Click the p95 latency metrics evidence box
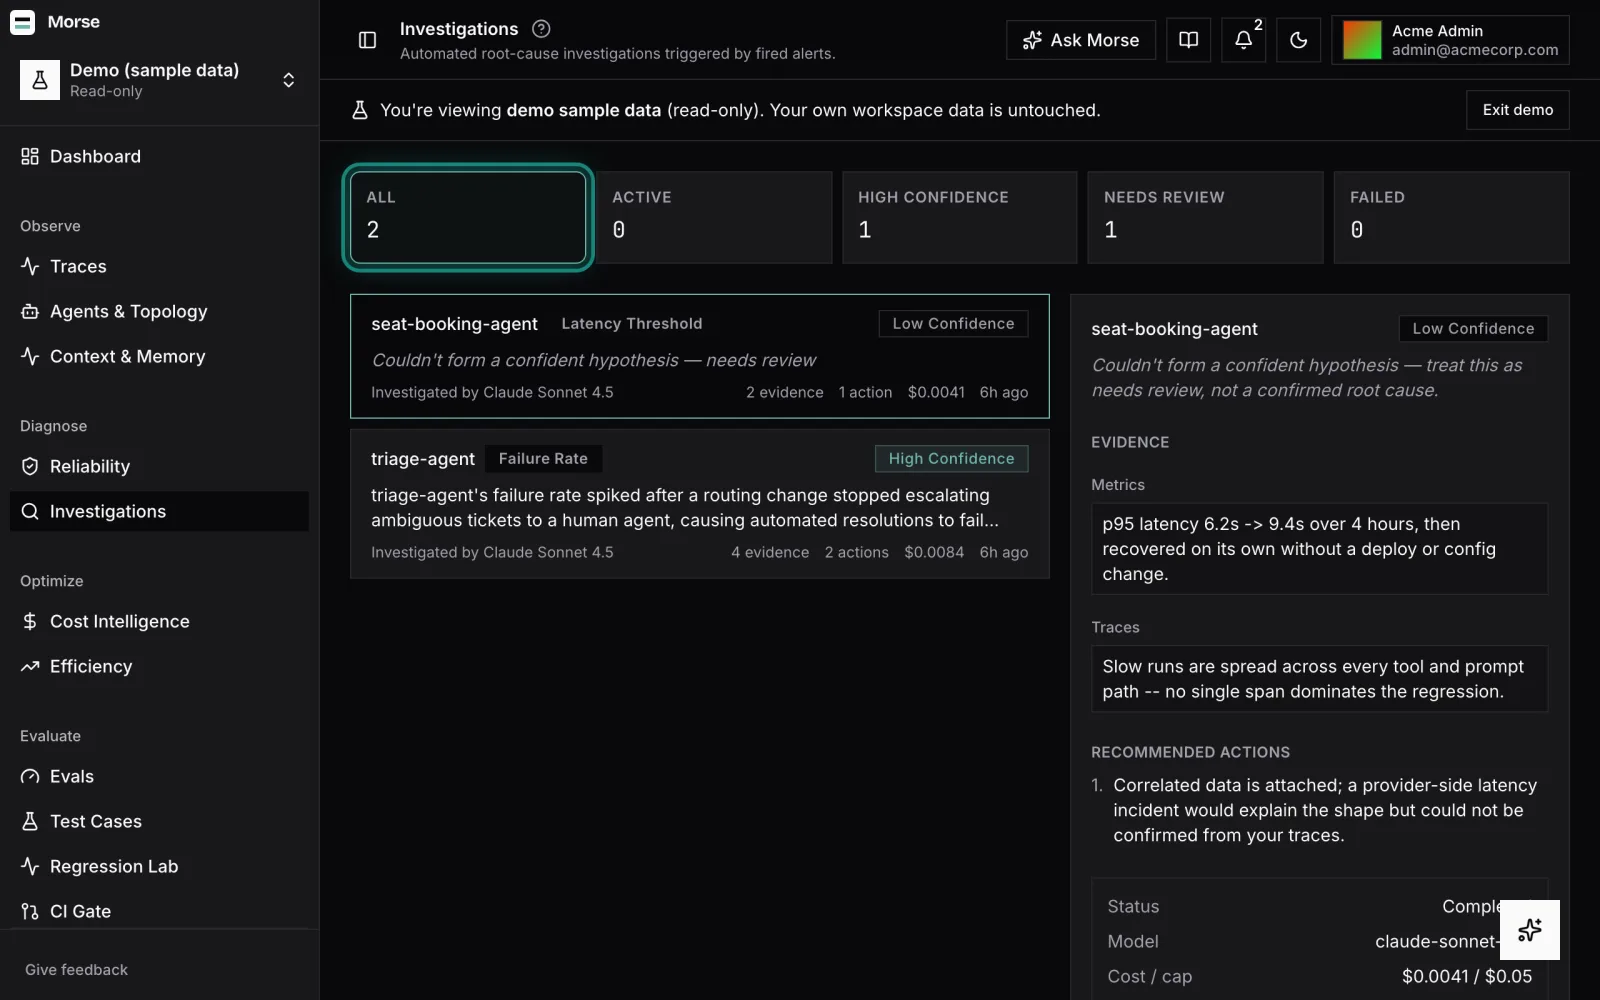The width and height of the screenshot is (1600, 1000). 1319,549
